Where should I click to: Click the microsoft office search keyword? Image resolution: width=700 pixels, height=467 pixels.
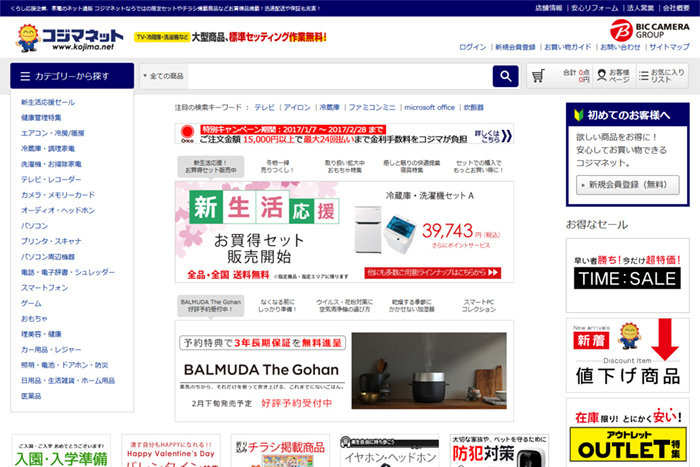(429, 108)
